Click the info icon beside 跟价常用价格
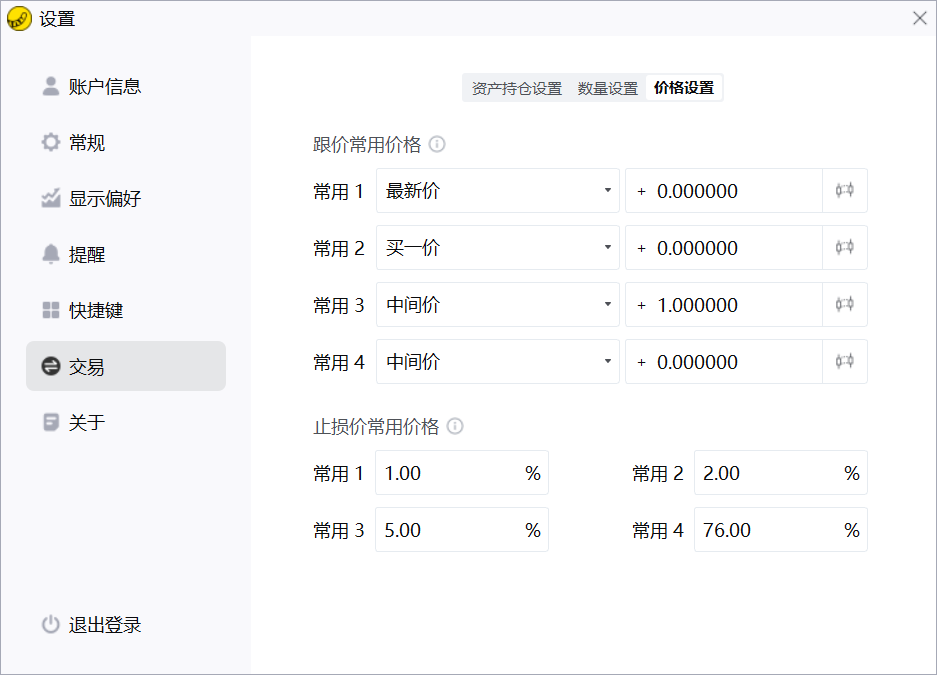The width and height of the screenshot is (937, 675). tap(437, 144)
